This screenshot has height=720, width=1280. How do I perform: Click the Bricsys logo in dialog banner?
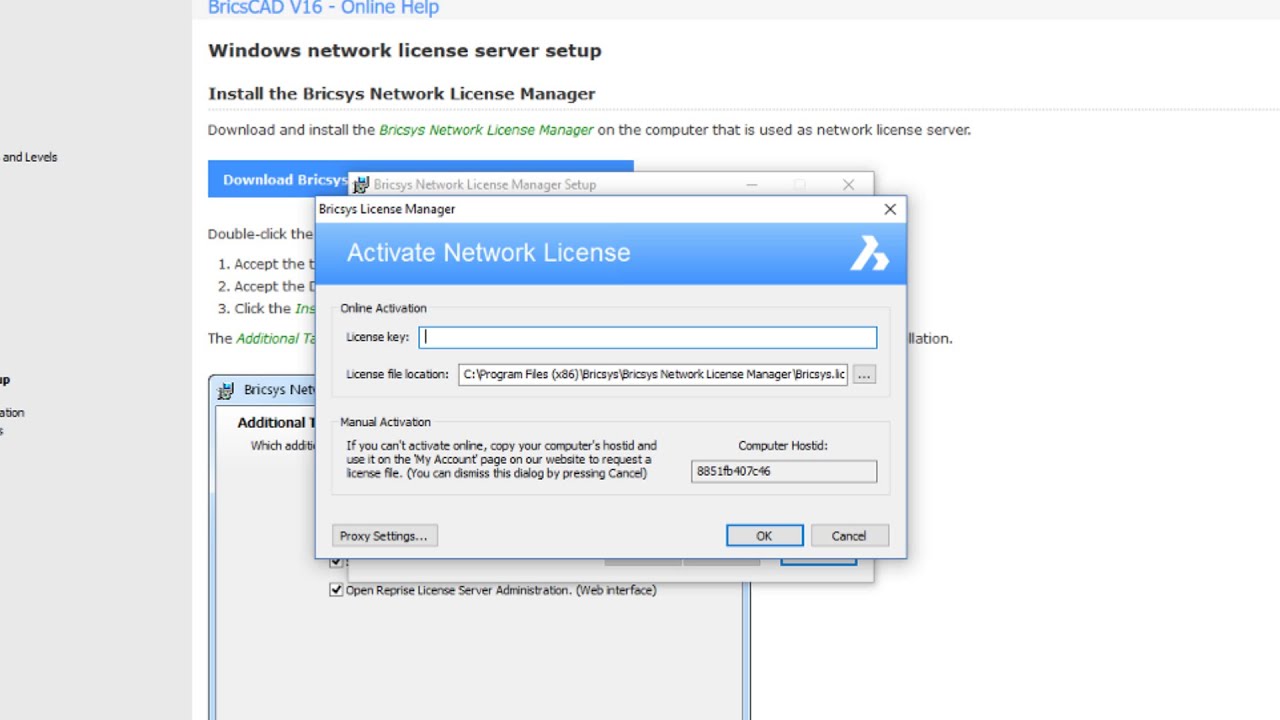tap(869, 253)
